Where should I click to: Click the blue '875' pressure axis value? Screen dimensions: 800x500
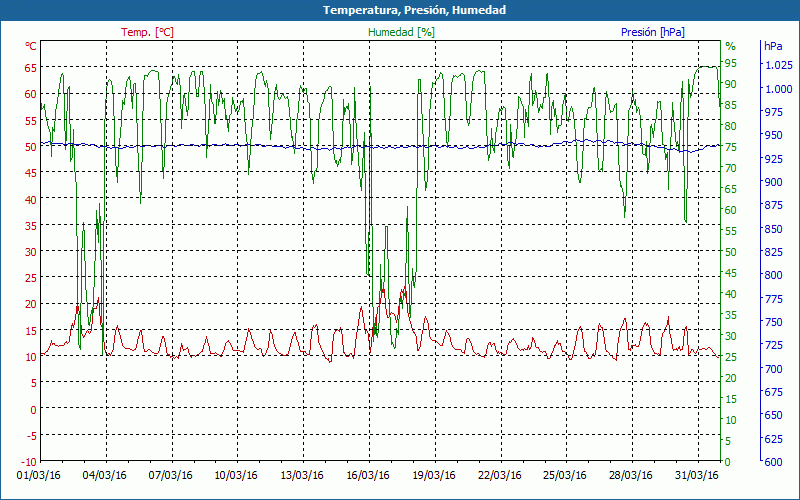click(773, 205)
